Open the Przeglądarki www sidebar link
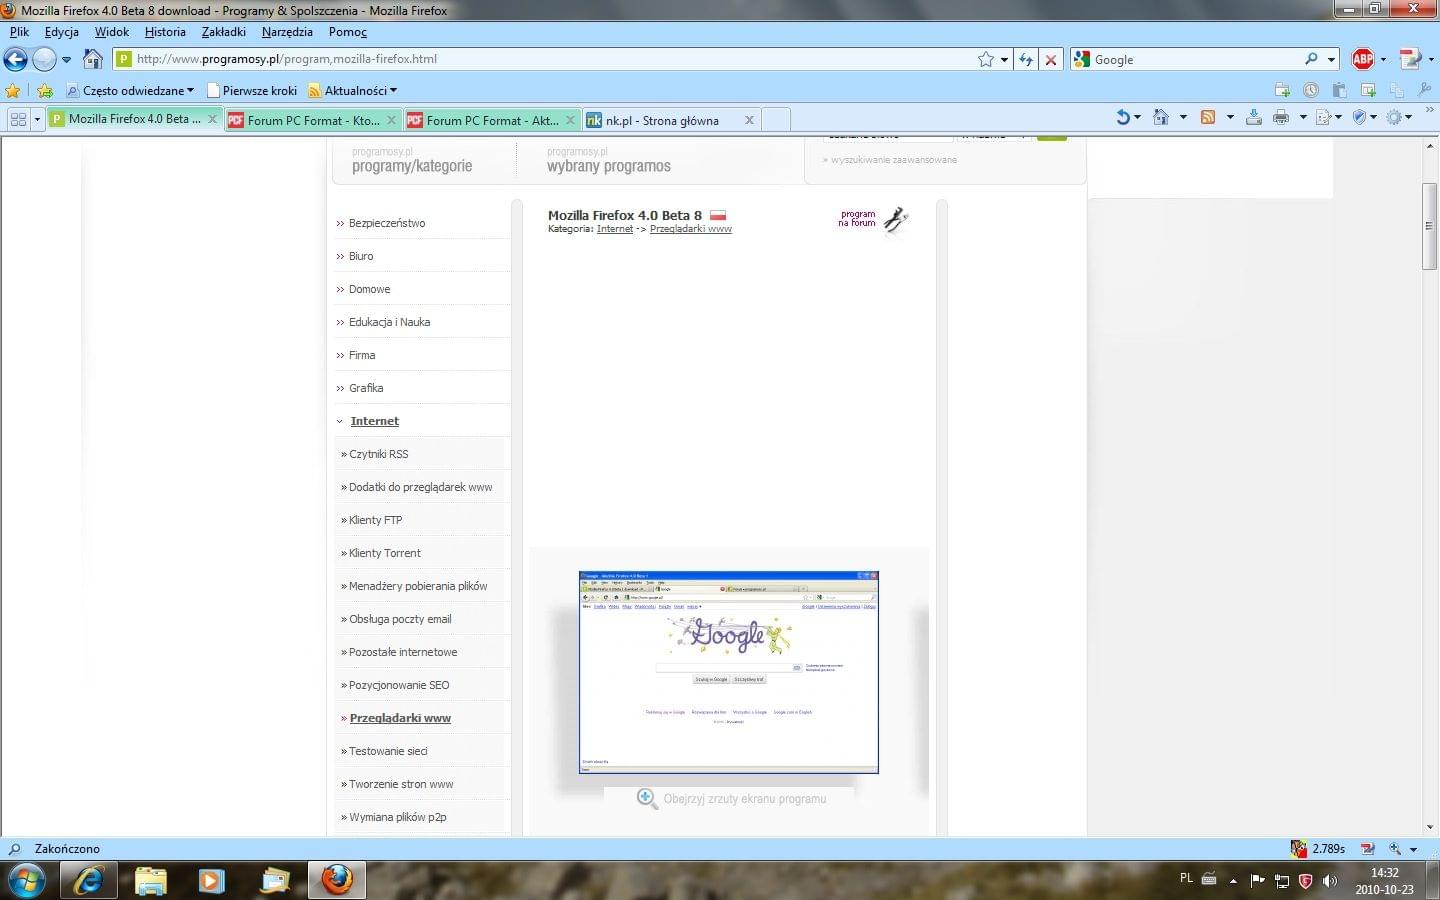 [400, 718]
